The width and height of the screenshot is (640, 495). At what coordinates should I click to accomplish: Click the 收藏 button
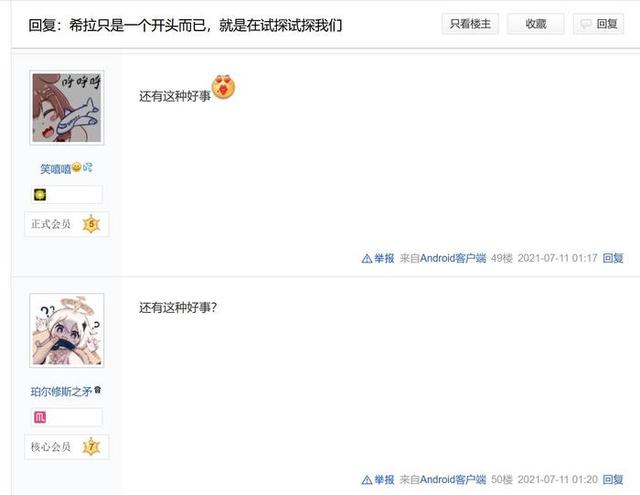[536, 24]
